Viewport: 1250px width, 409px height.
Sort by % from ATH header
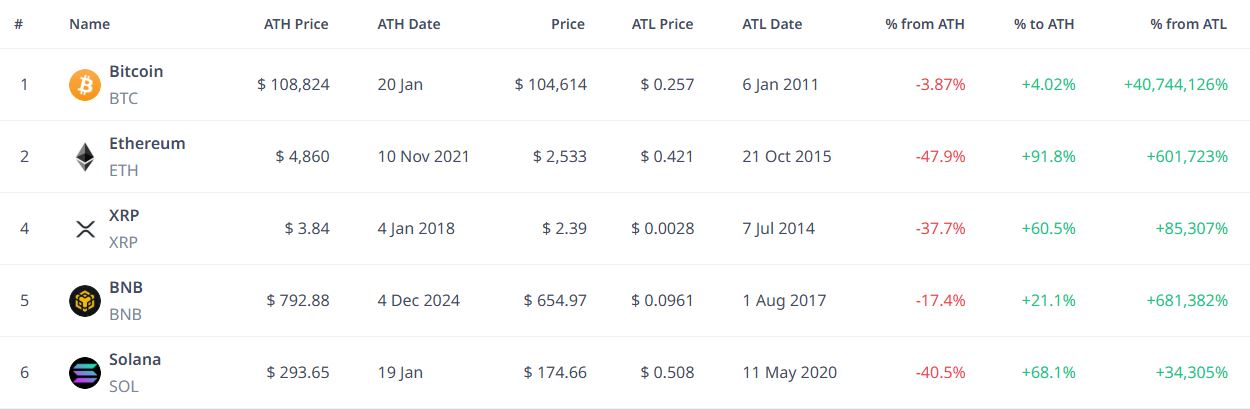coord(925,24)
